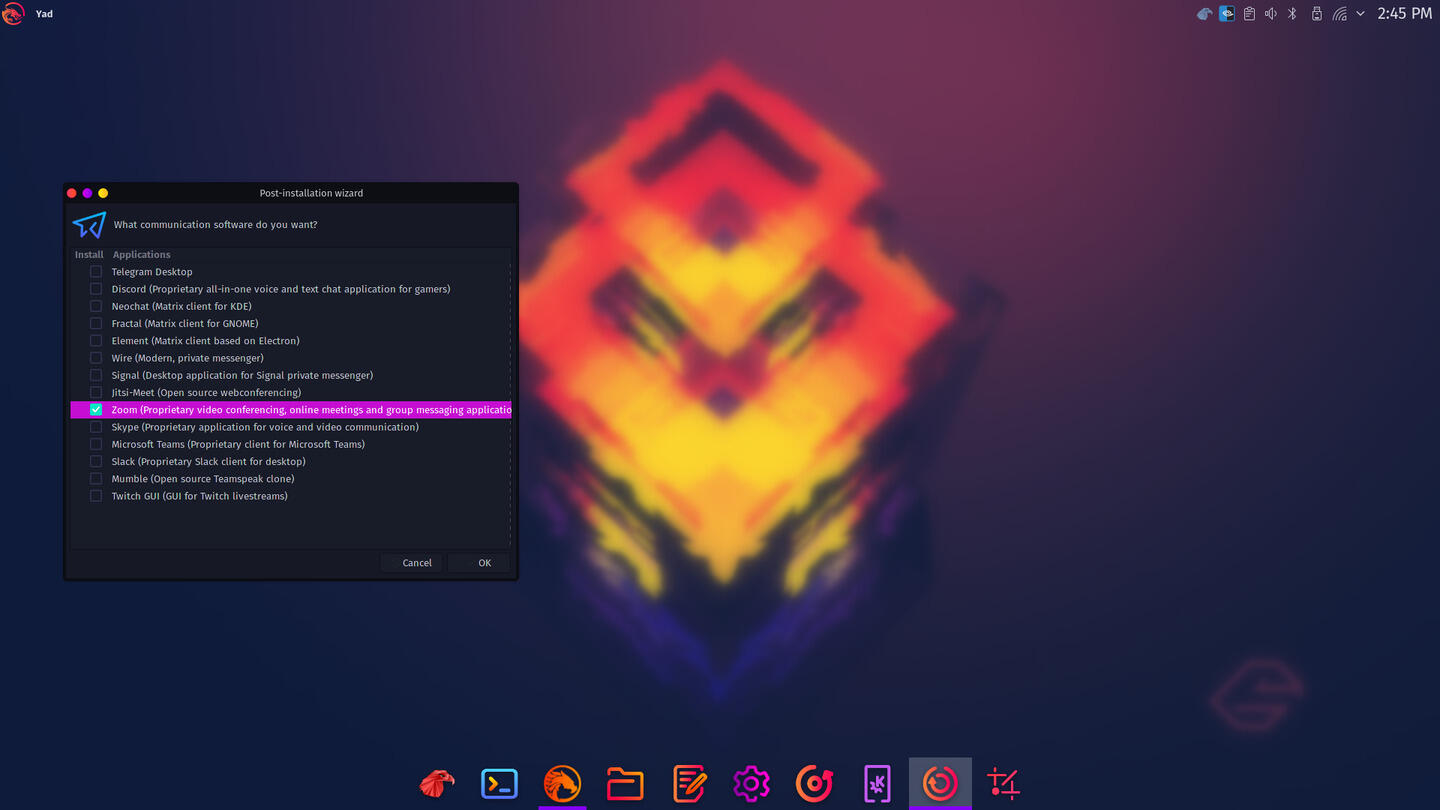
Task: Check the Microsoft Teams checkbox
Action: click(96, 444)
